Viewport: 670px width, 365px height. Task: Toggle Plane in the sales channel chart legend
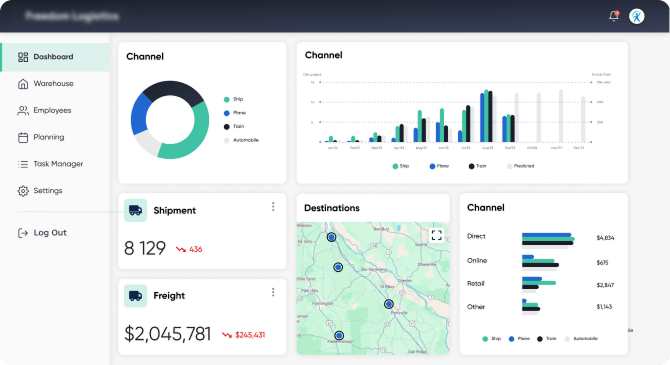(519, 339)
